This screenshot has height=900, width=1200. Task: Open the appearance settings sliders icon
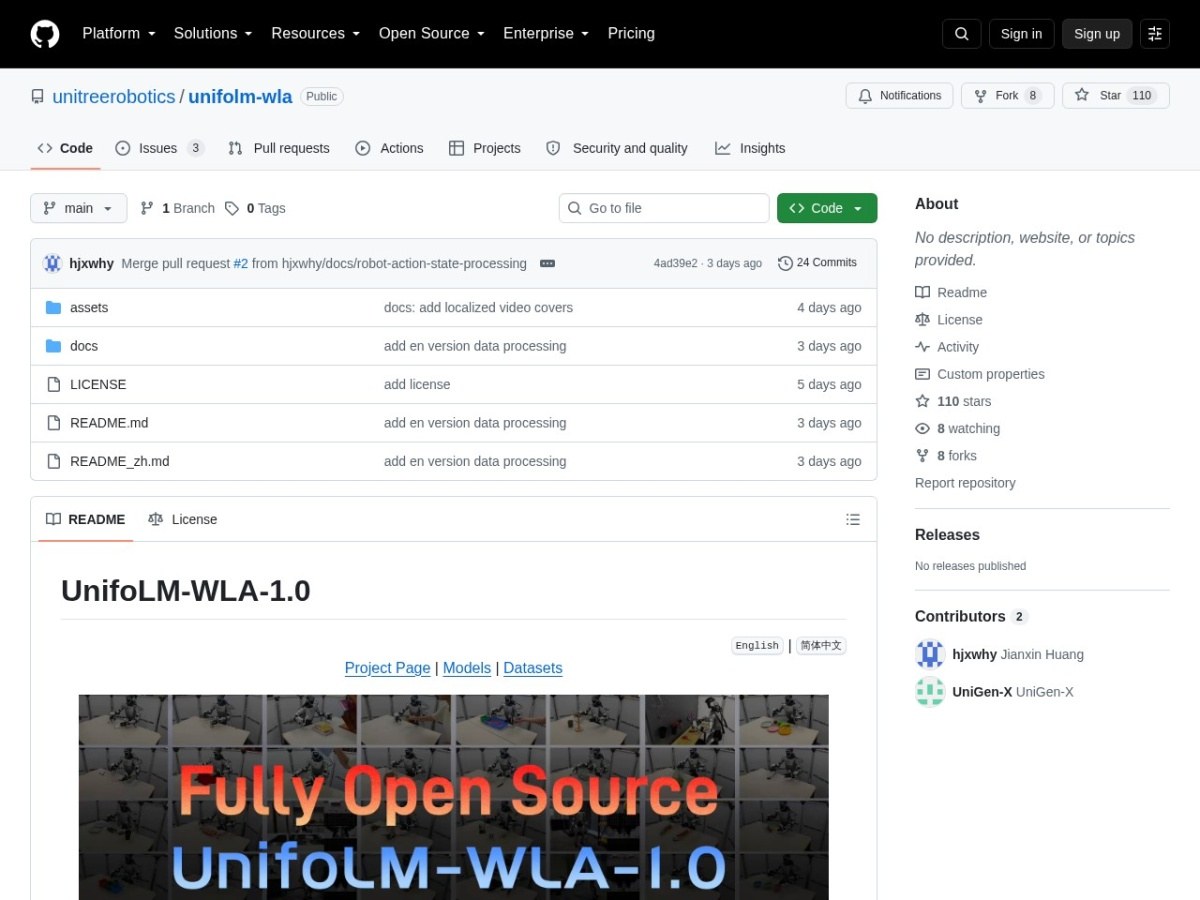pos(1155,34)
